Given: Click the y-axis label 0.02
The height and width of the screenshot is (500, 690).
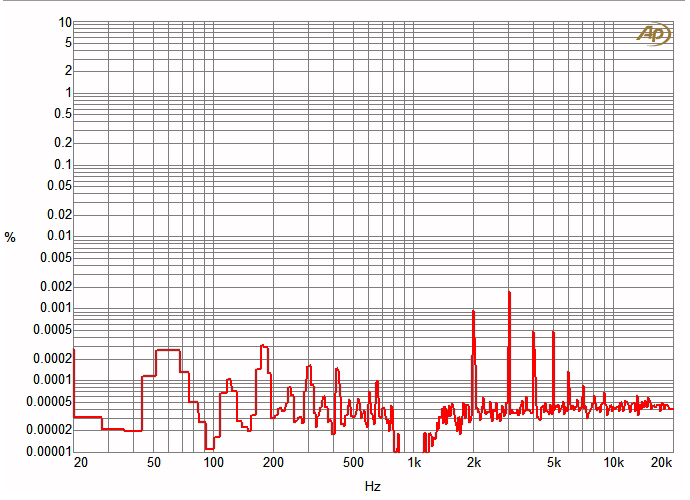Looking at the screenshot, I should click(59, 214).
